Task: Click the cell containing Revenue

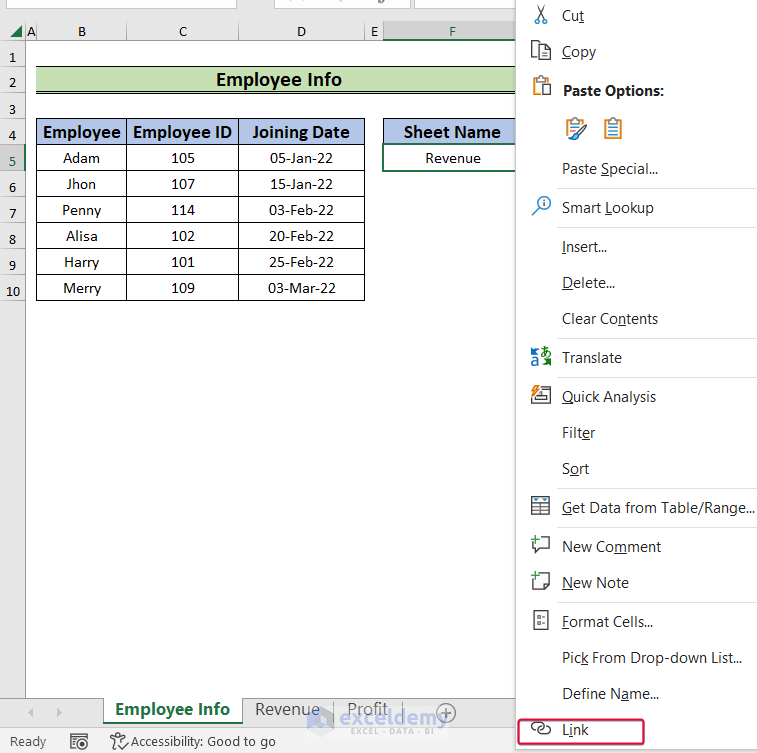Action: (449, 158)
